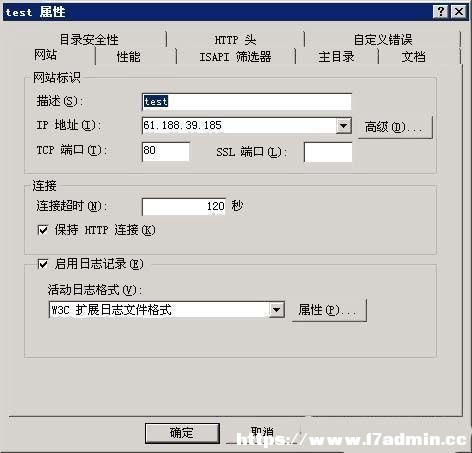Click the empty SSL 端口 field

(x=328, y=152)
